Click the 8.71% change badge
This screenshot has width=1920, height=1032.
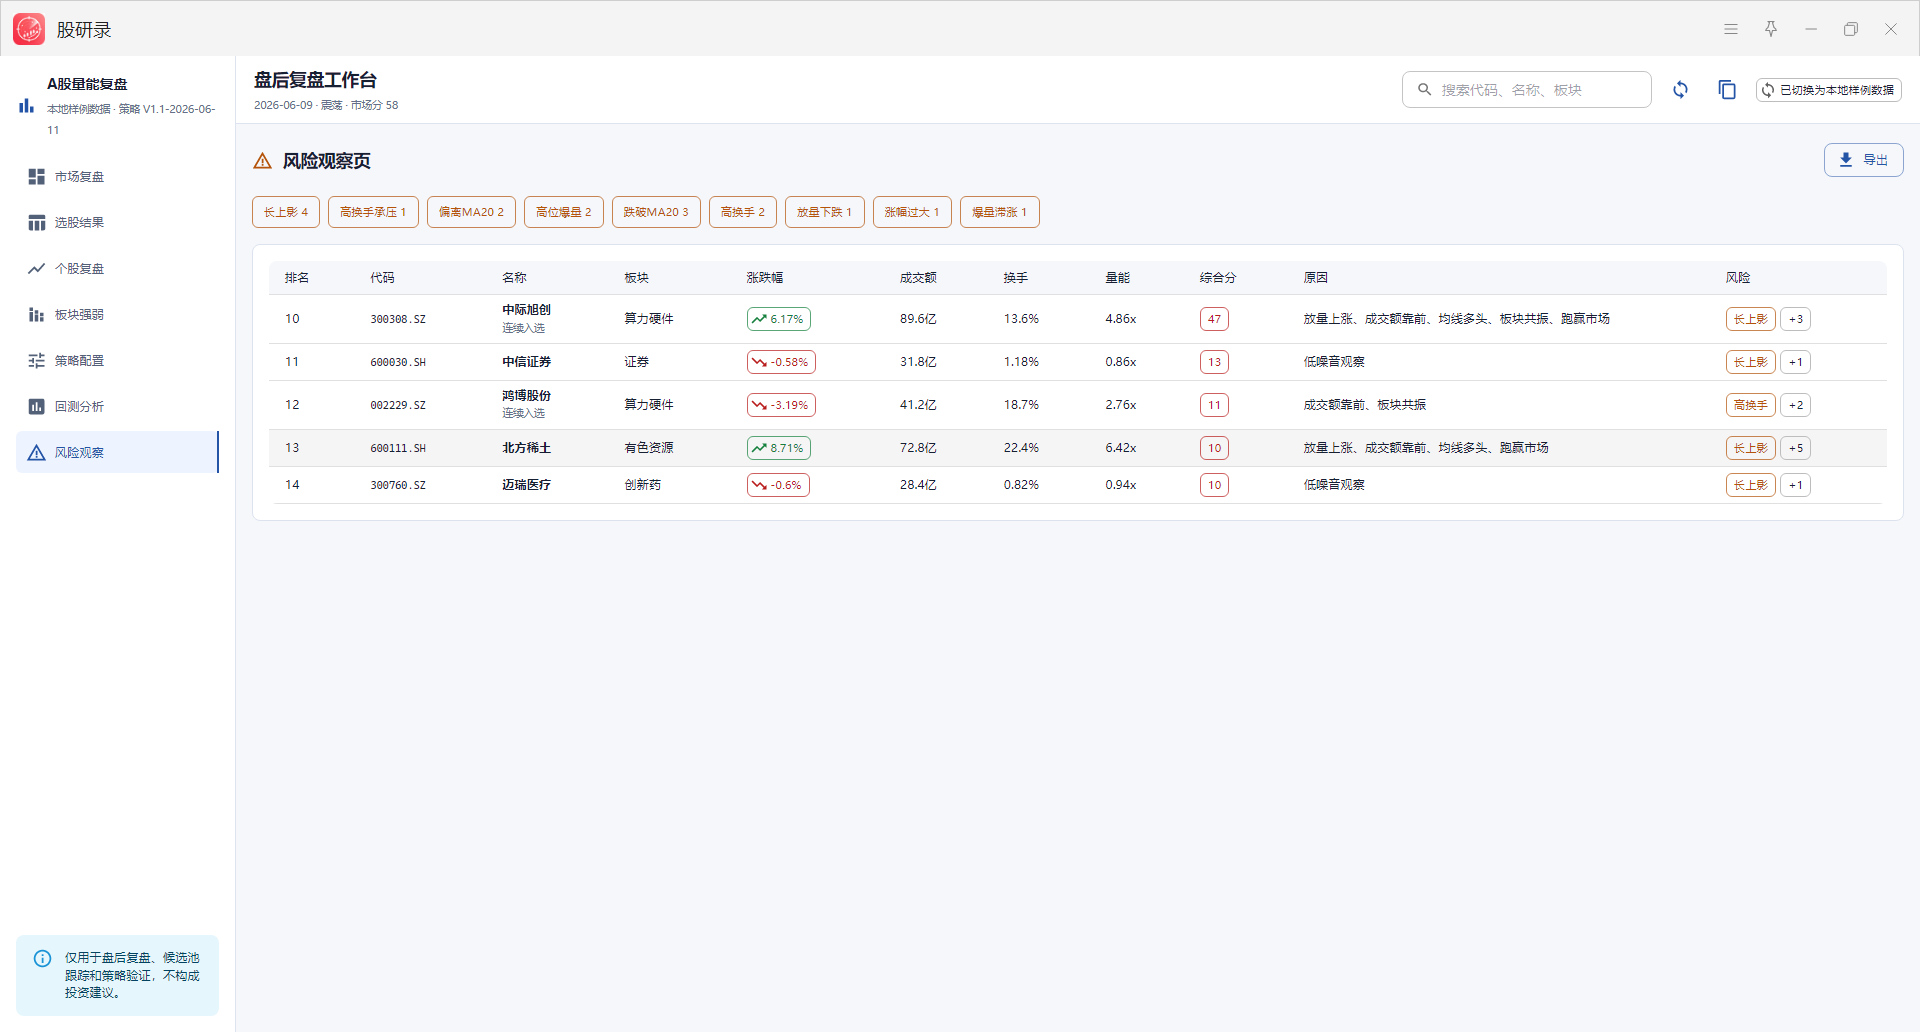(x=779, y=448)
